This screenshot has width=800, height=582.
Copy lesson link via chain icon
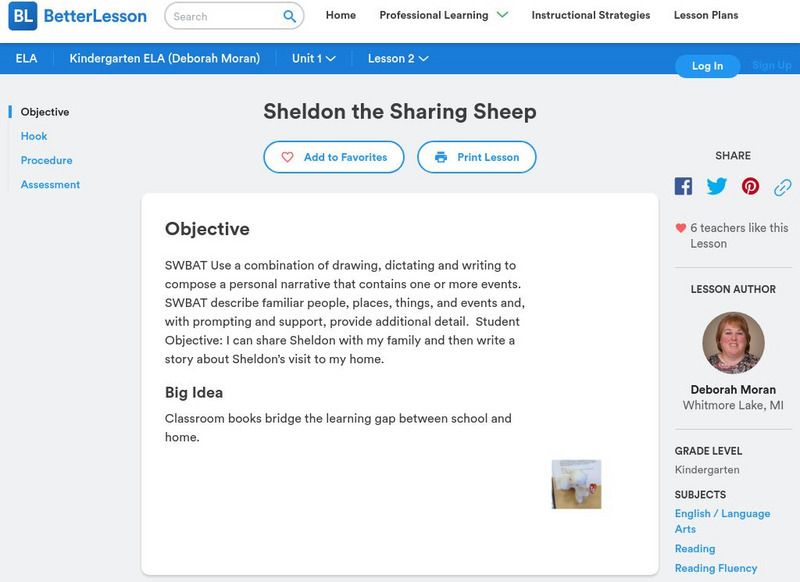pyautogui.click(x=783, y=186)
